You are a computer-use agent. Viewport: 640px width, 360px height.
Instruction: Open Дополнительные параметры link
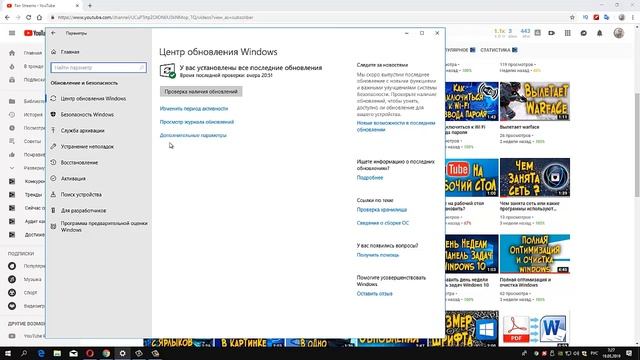[193, 135]
